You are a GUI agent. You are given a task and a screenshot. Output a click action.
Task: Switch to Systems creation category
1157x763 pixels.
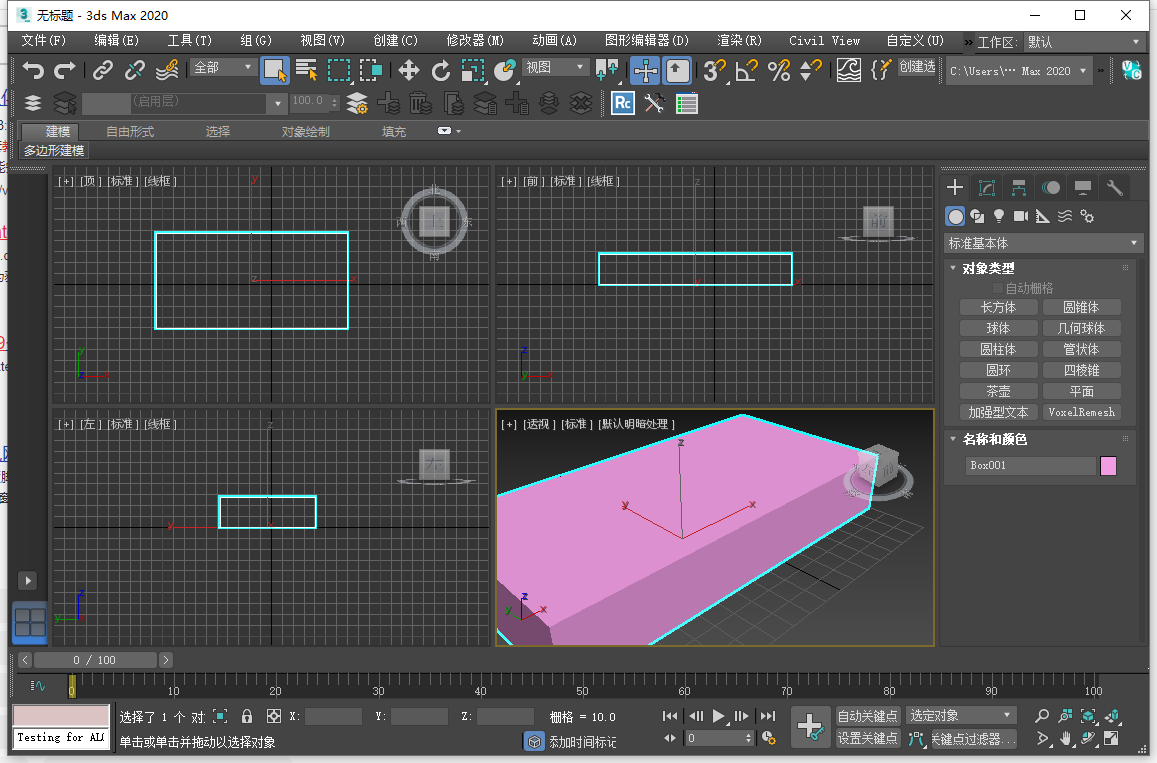tap(1087, 216)
